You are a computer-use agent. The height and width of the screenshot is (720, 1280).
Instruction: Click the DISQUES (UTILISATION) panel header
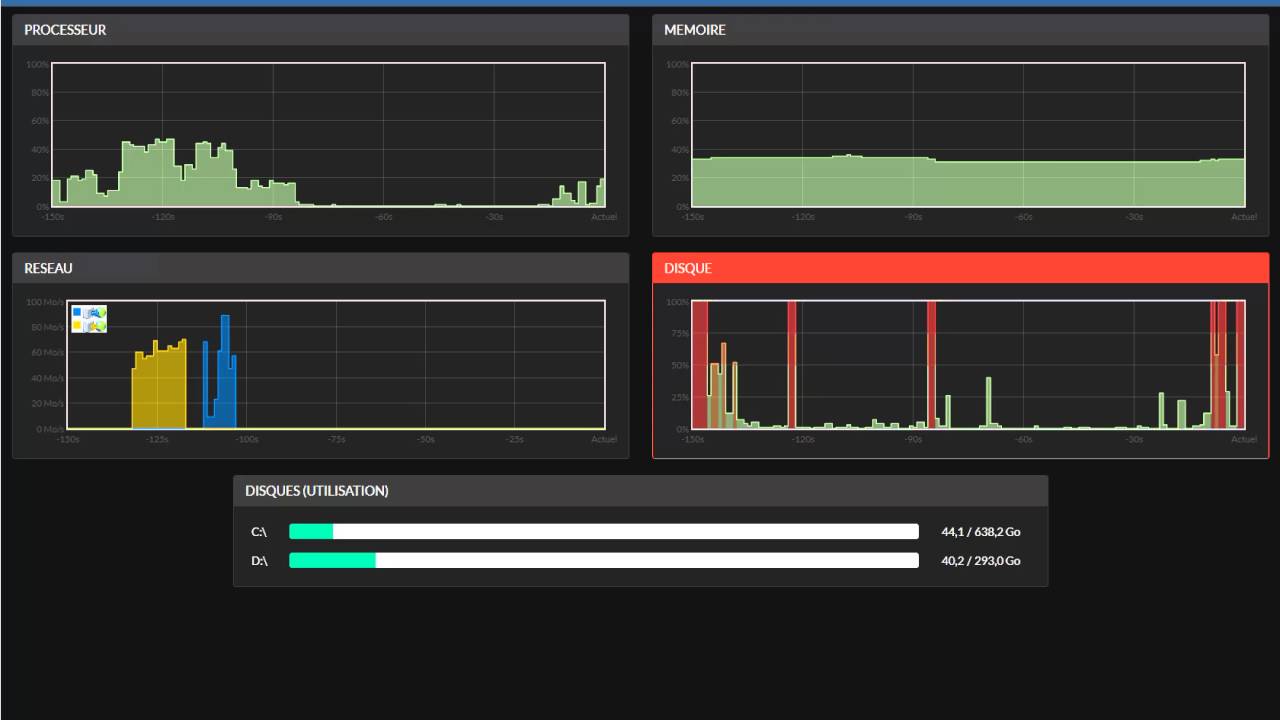pyautogui.click(x=640, y=491)
